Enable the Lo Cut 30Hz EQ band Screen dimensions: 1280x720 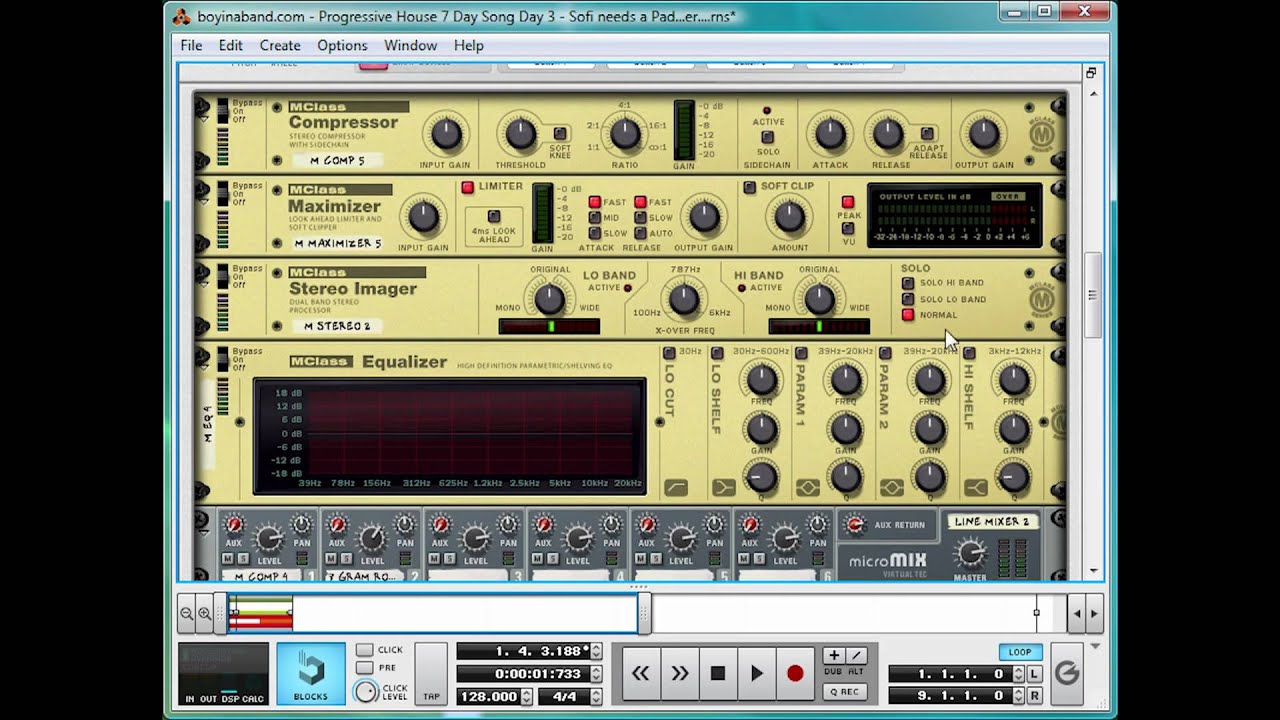pos(670,352)
